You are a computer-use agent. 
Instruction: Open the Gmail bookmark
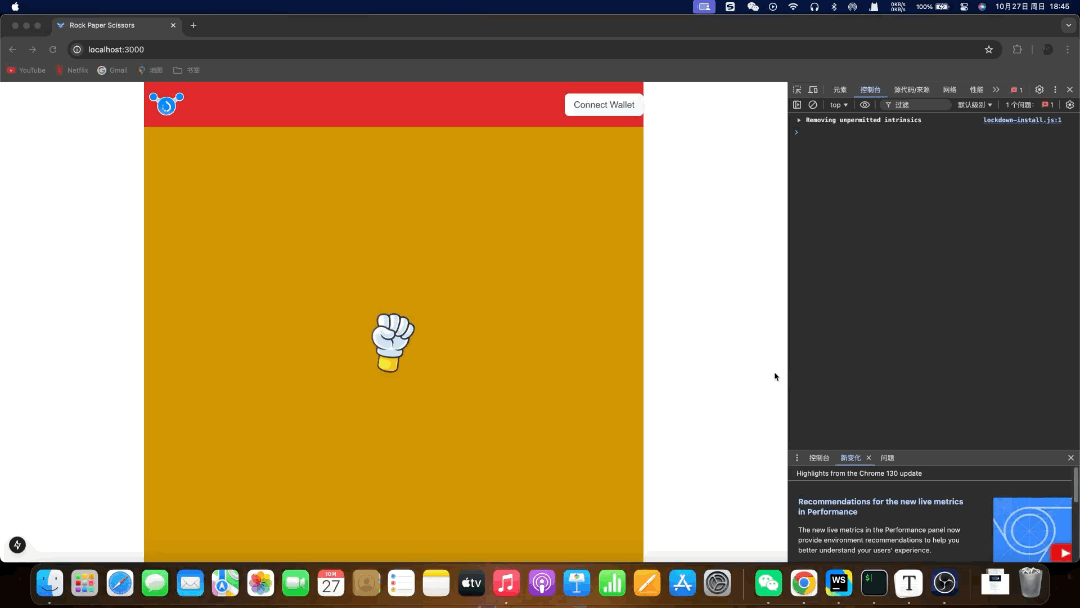point(112,70)
